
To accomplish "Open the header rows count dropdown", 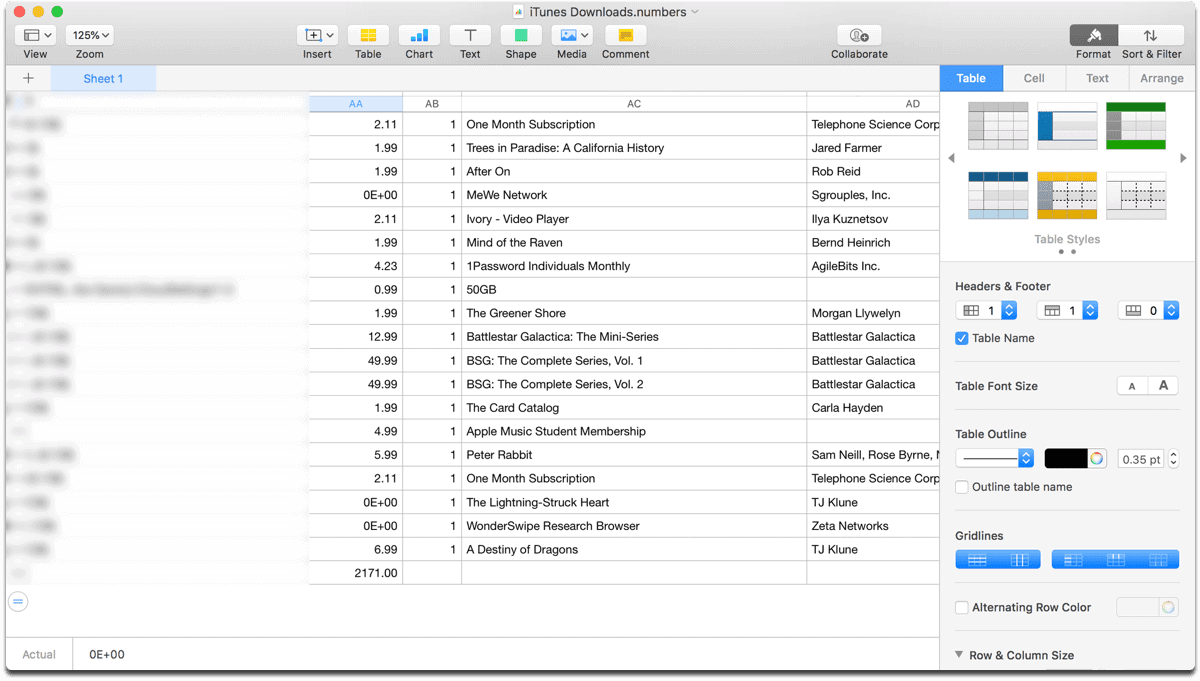I will coord(1067,311).
